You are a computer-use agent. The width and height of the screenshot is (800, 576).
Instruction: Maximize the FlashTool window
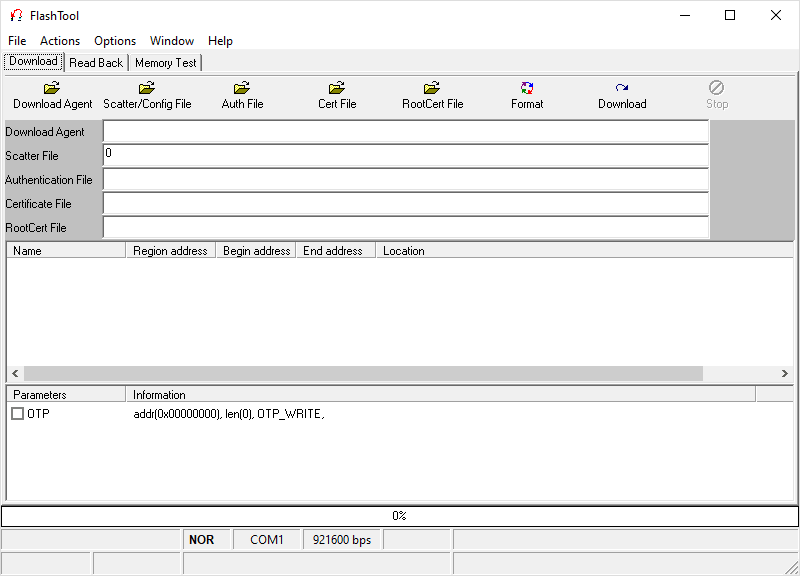pos(730,15)
